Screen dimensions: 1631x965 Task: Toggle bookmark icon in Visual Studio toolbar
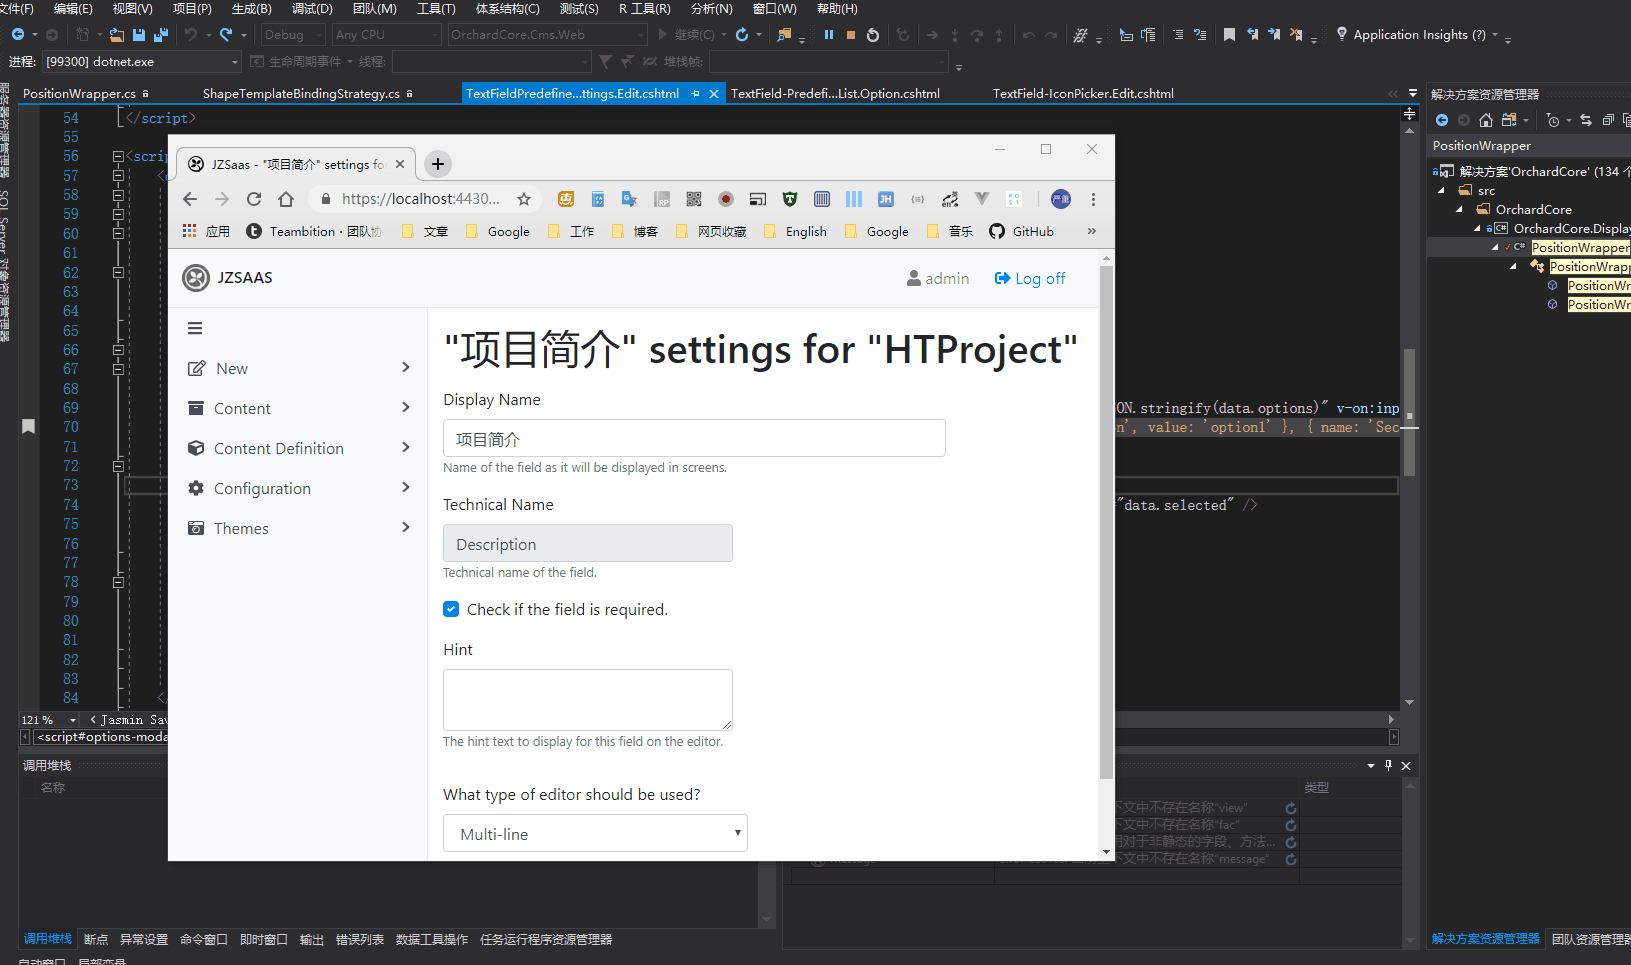tap(1229, 35)
